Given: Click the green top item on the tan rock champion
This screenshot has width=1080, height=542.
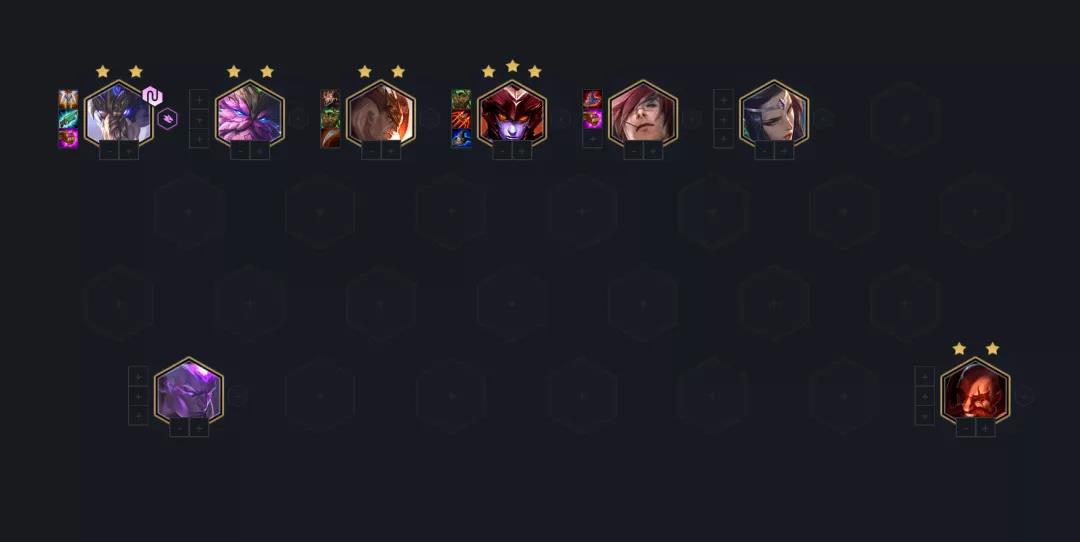Looking at the screenshot, I should coord(330,99).
